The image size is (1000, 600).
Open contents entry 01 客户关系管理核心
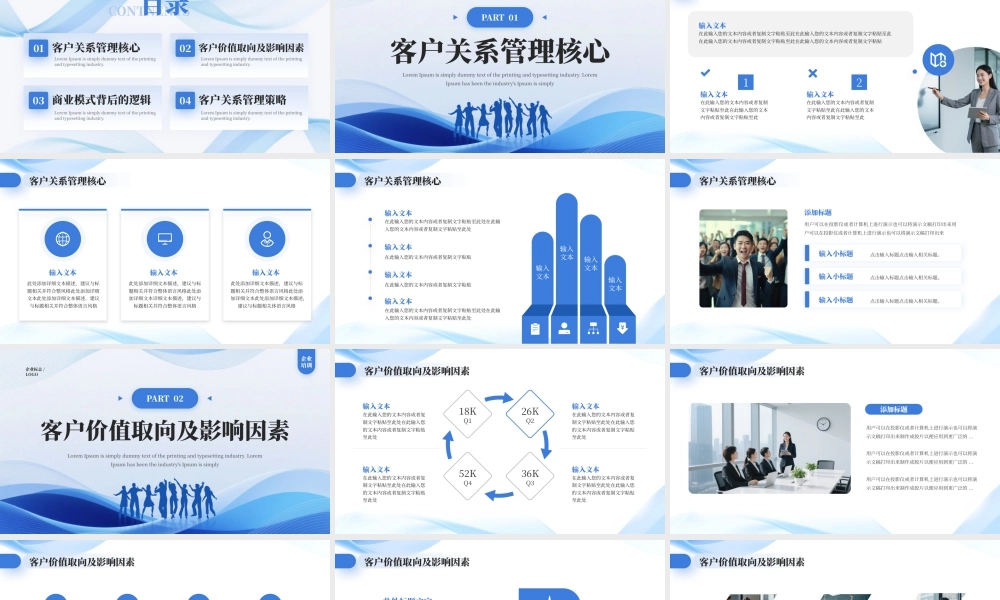(x=92, y=55)
